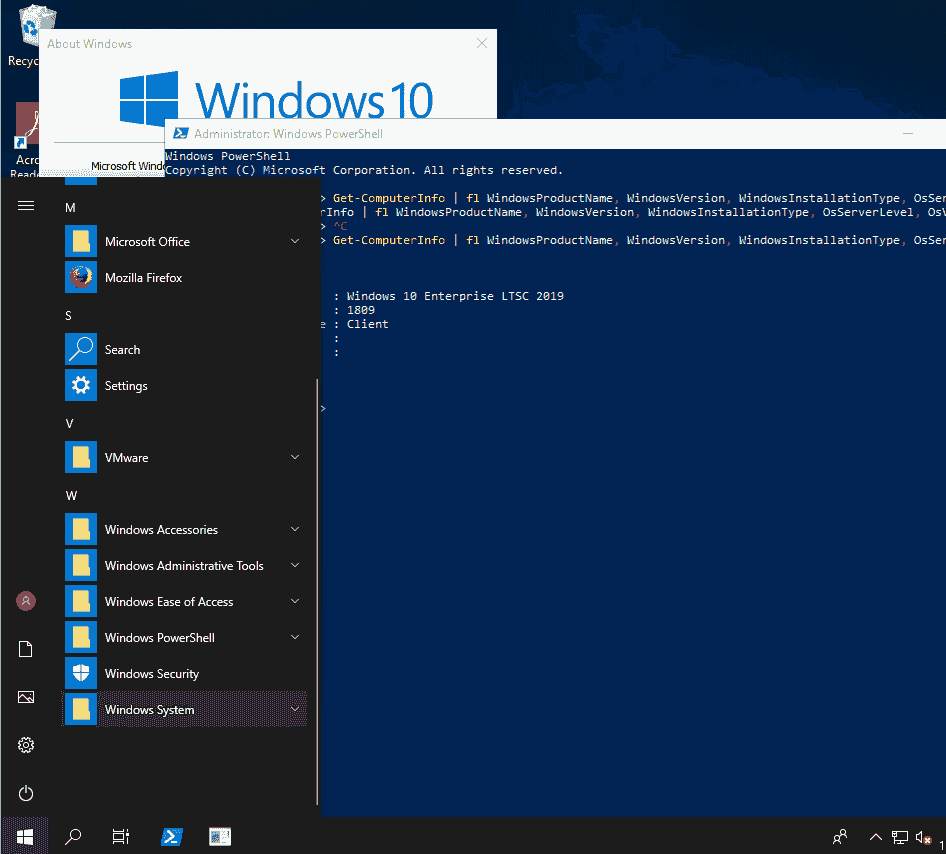
Task: Toggle the hamburger menu in the Start menu
Action: (25, 207)
